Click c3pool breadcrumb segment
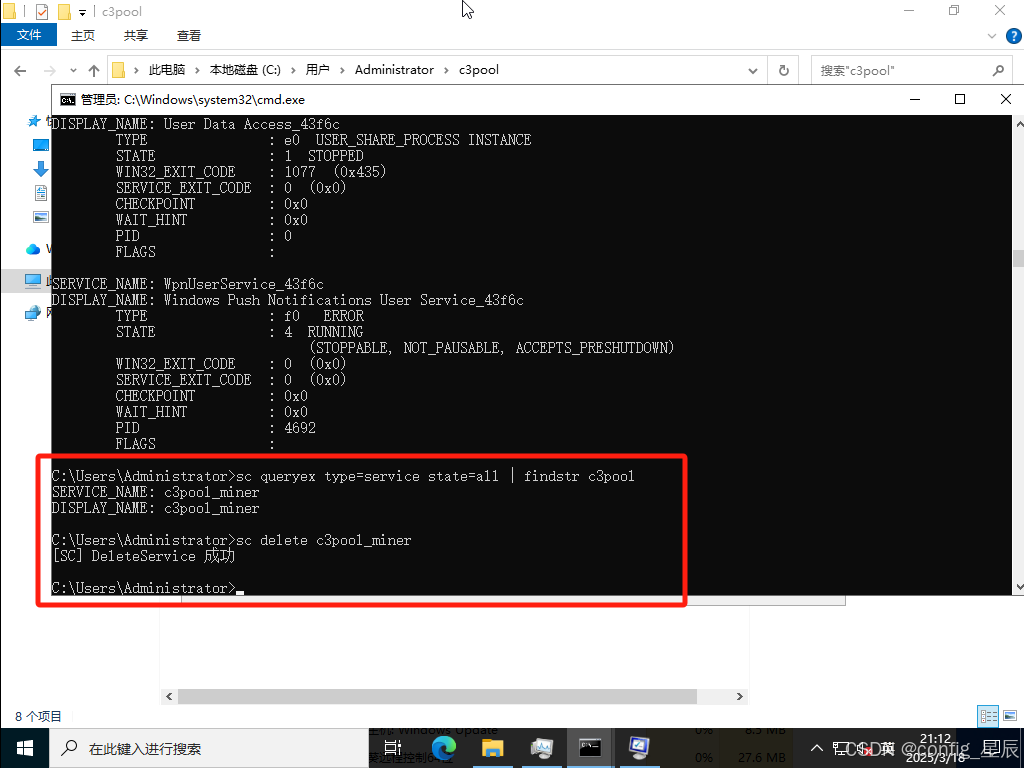The width and height of the screenshot is (1024, 768). point(479,70)
